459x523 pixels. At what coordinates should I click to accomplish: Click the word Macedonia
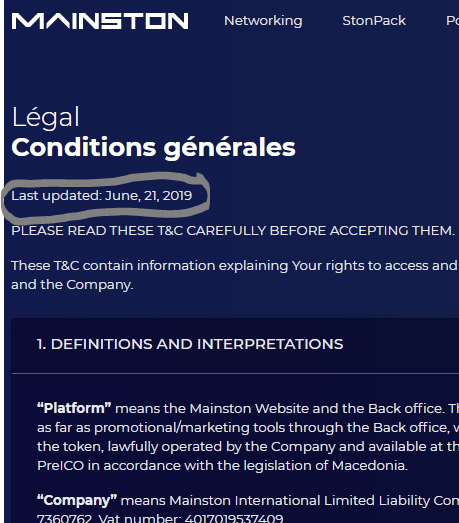click(370, 465)
